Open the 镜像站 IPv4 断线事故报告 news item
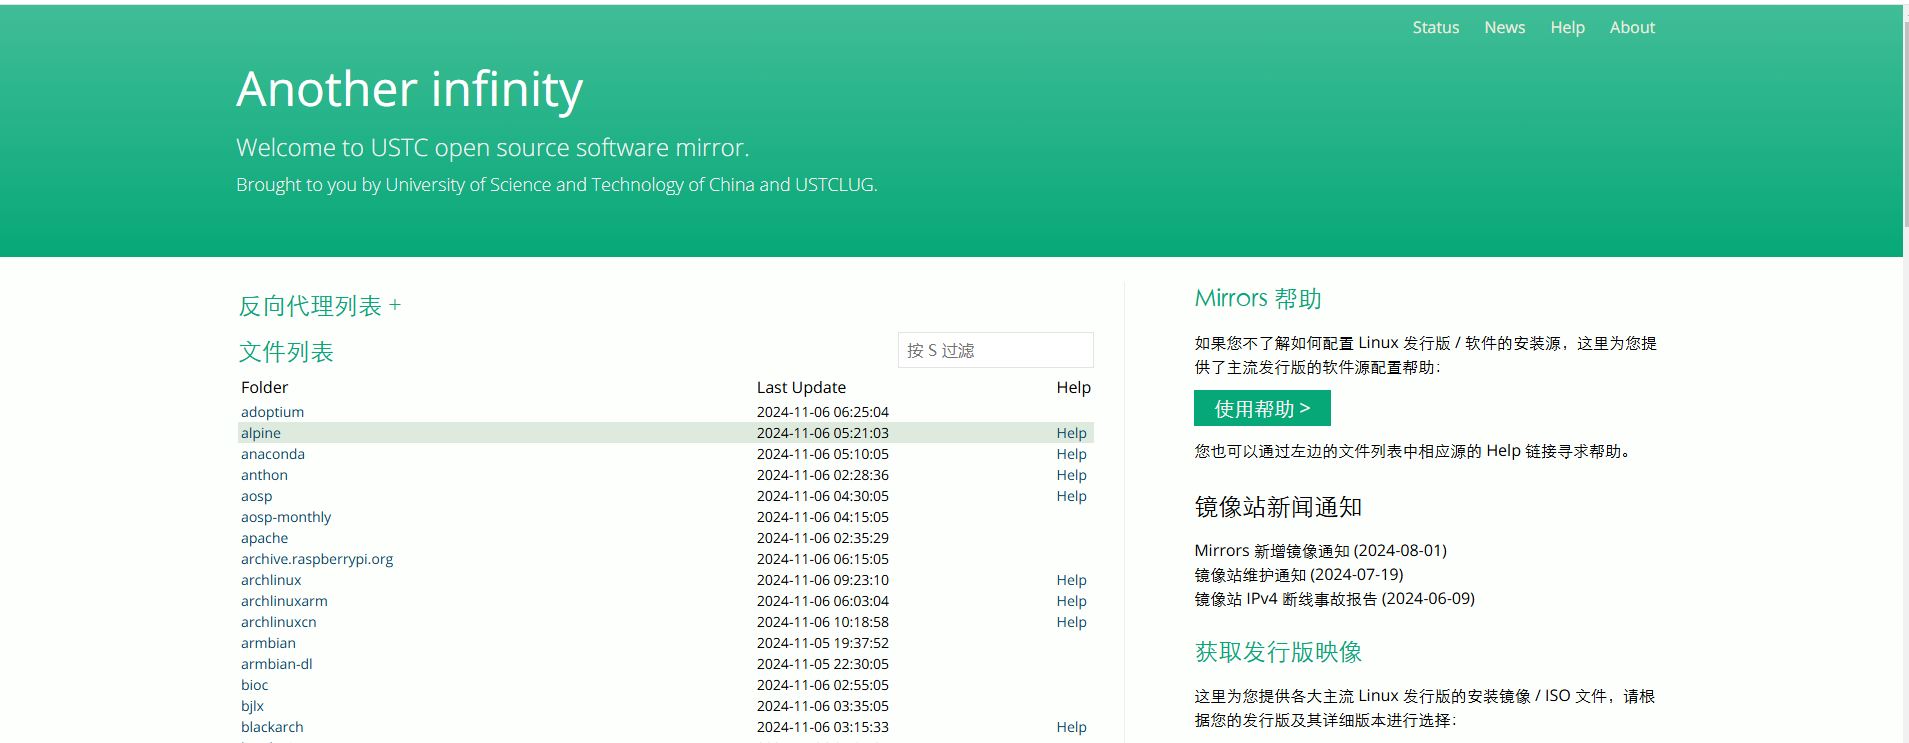The width and height of the screenshot is (1909, 743). pyautogui.click(x=1334, y=599)
